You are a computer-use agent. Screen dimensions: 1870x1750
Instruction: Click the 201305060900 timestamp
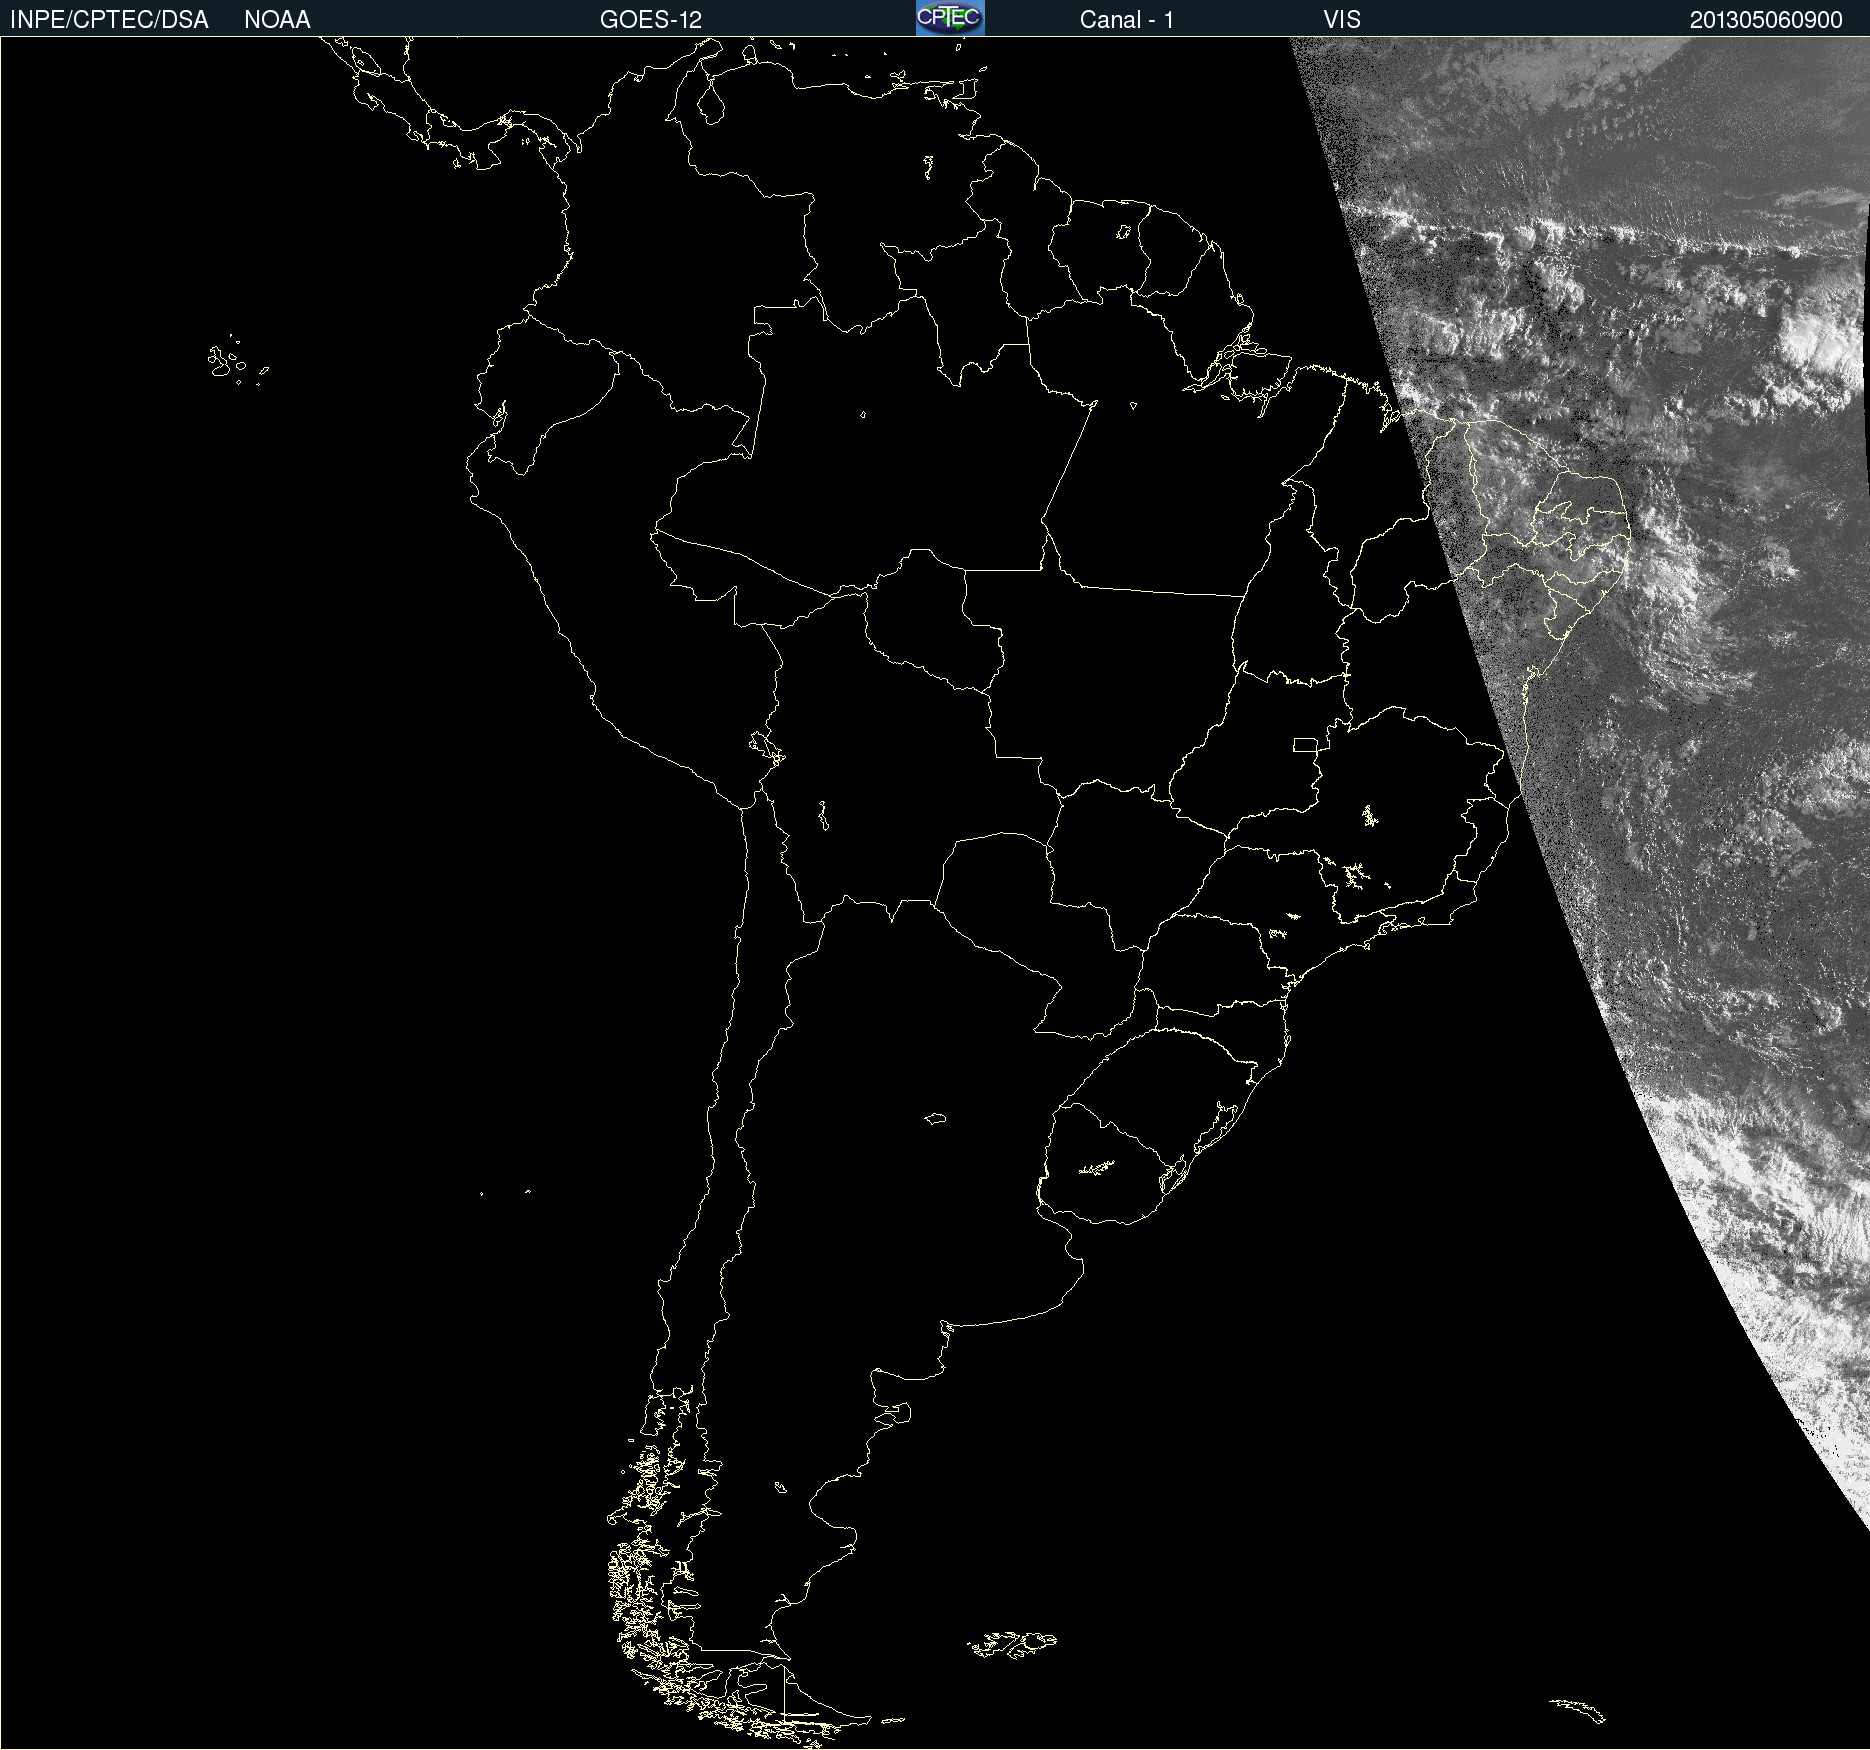1766,20
